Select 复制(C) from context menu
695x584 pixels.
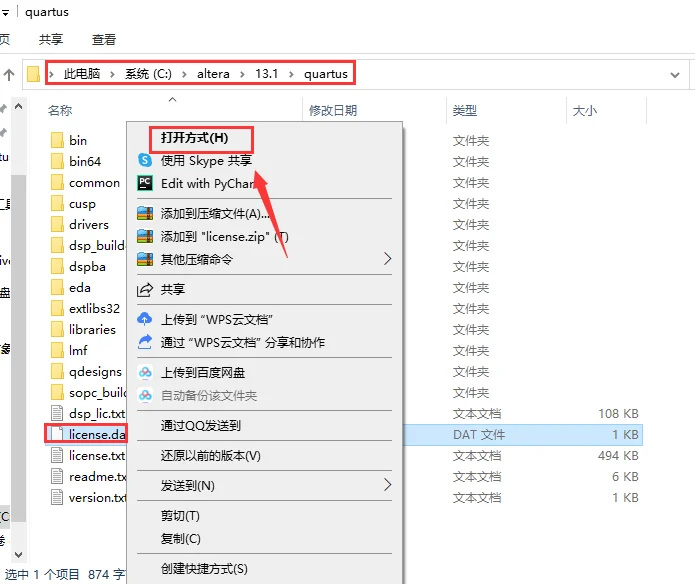point(180,539)
